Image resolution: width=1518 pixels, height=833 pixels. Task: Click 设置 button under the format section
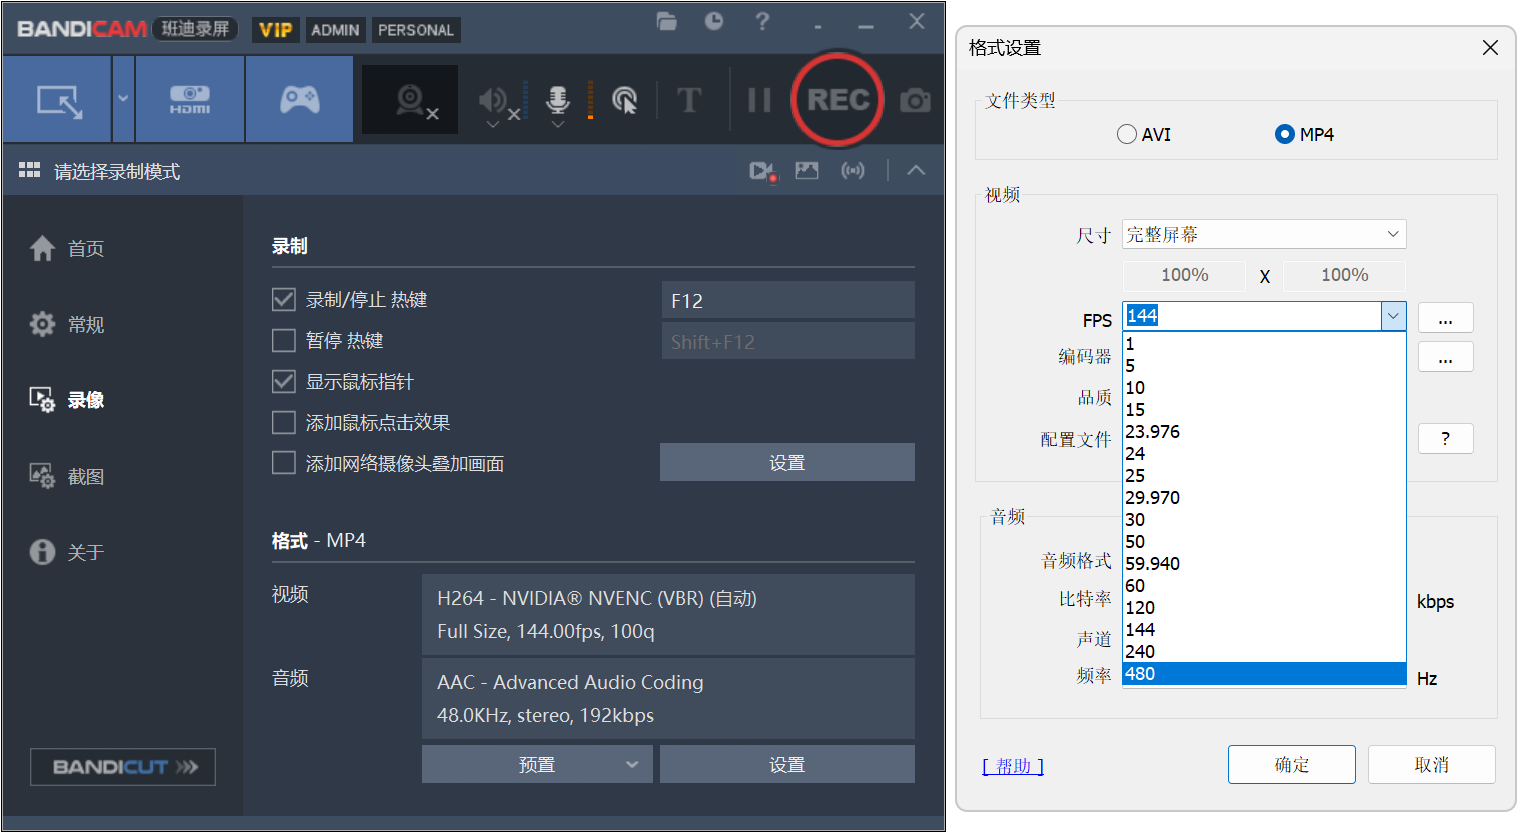tap(787, 765)
